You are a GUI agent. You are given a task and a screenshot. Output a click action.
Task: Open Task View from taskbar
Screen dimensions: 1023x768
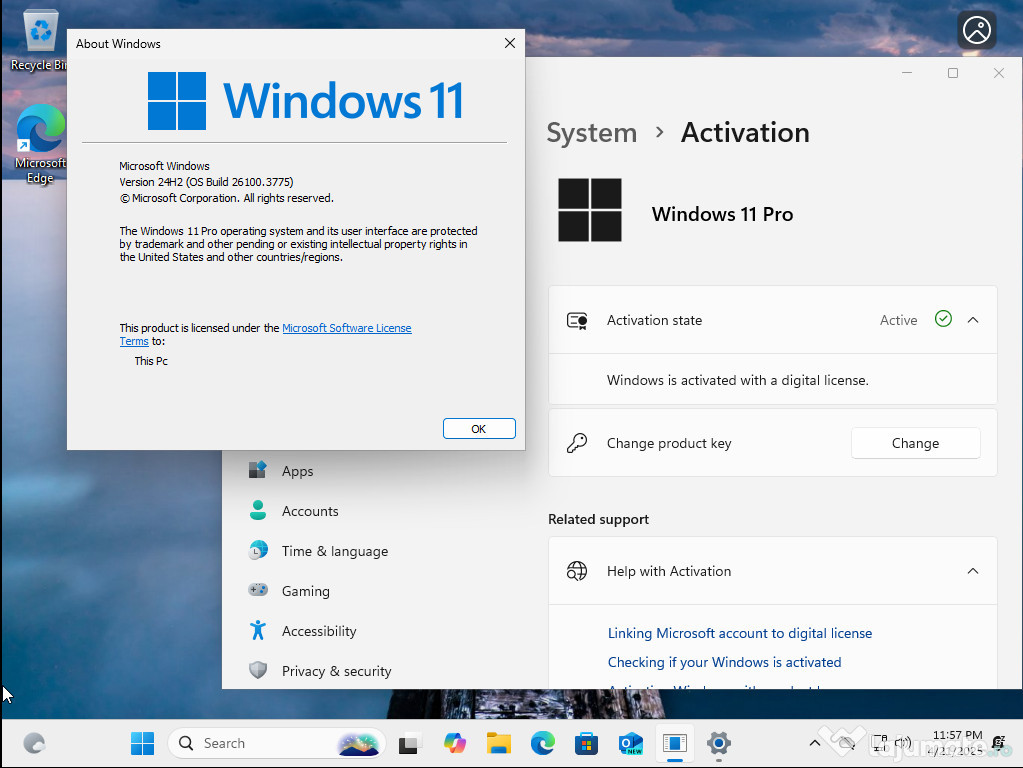pos(409,743)
